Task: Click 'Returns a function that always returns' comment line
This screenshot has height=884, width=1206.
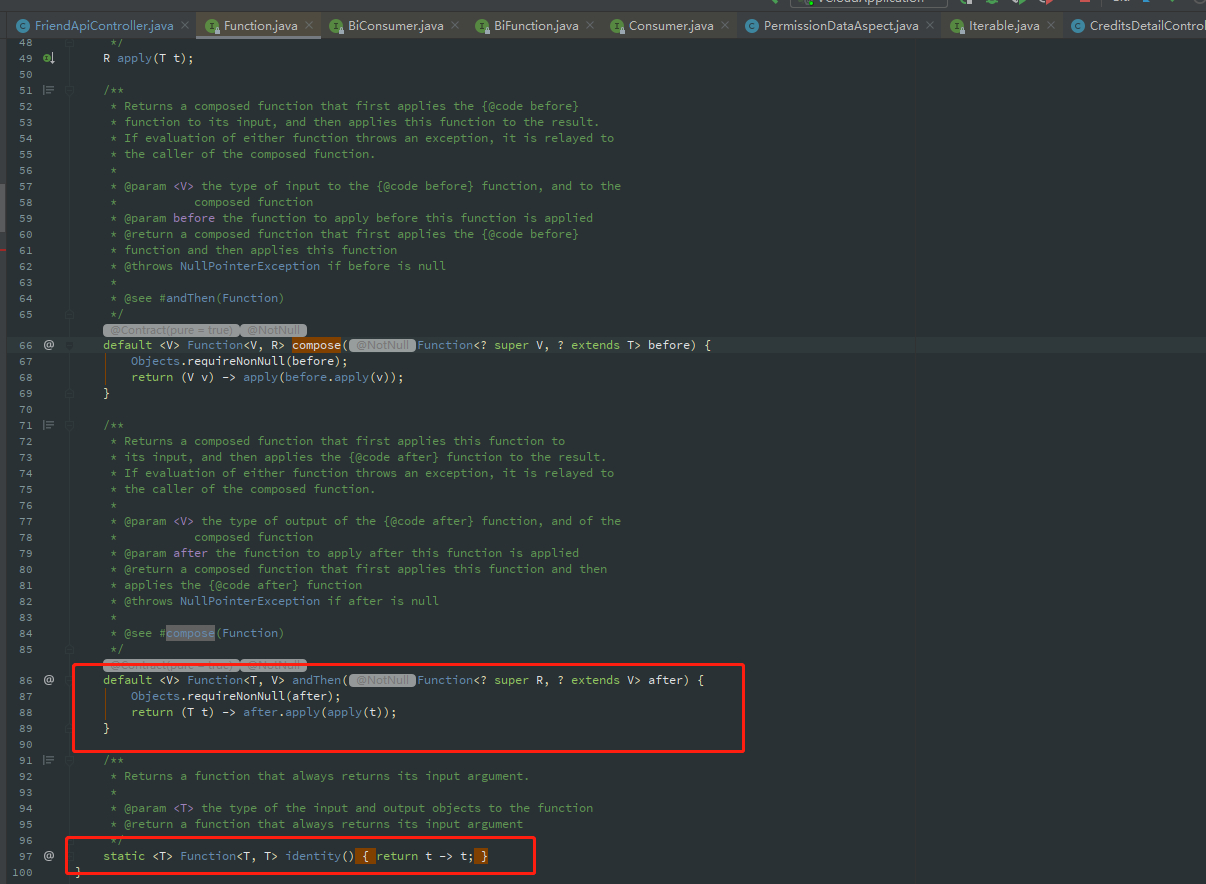Action: click(320, 776)
